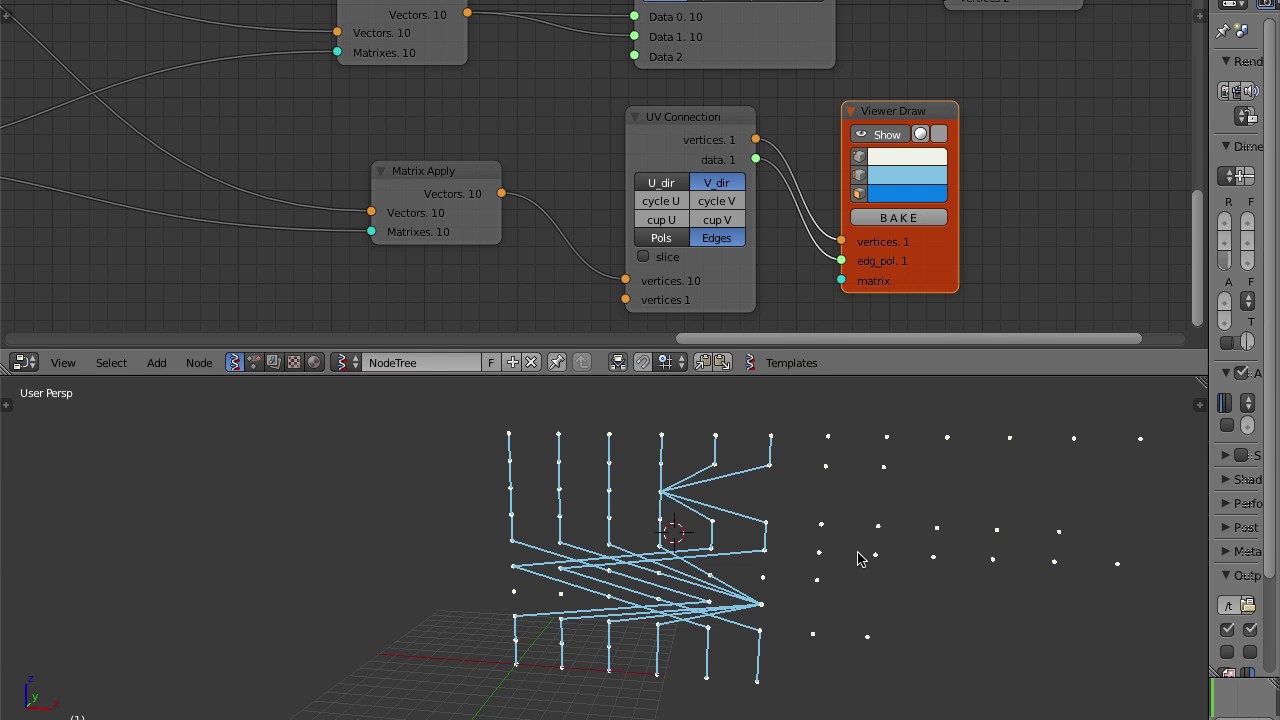
Task: Click the axis gizmo in 3D viewport
Action: pos(37,694)
